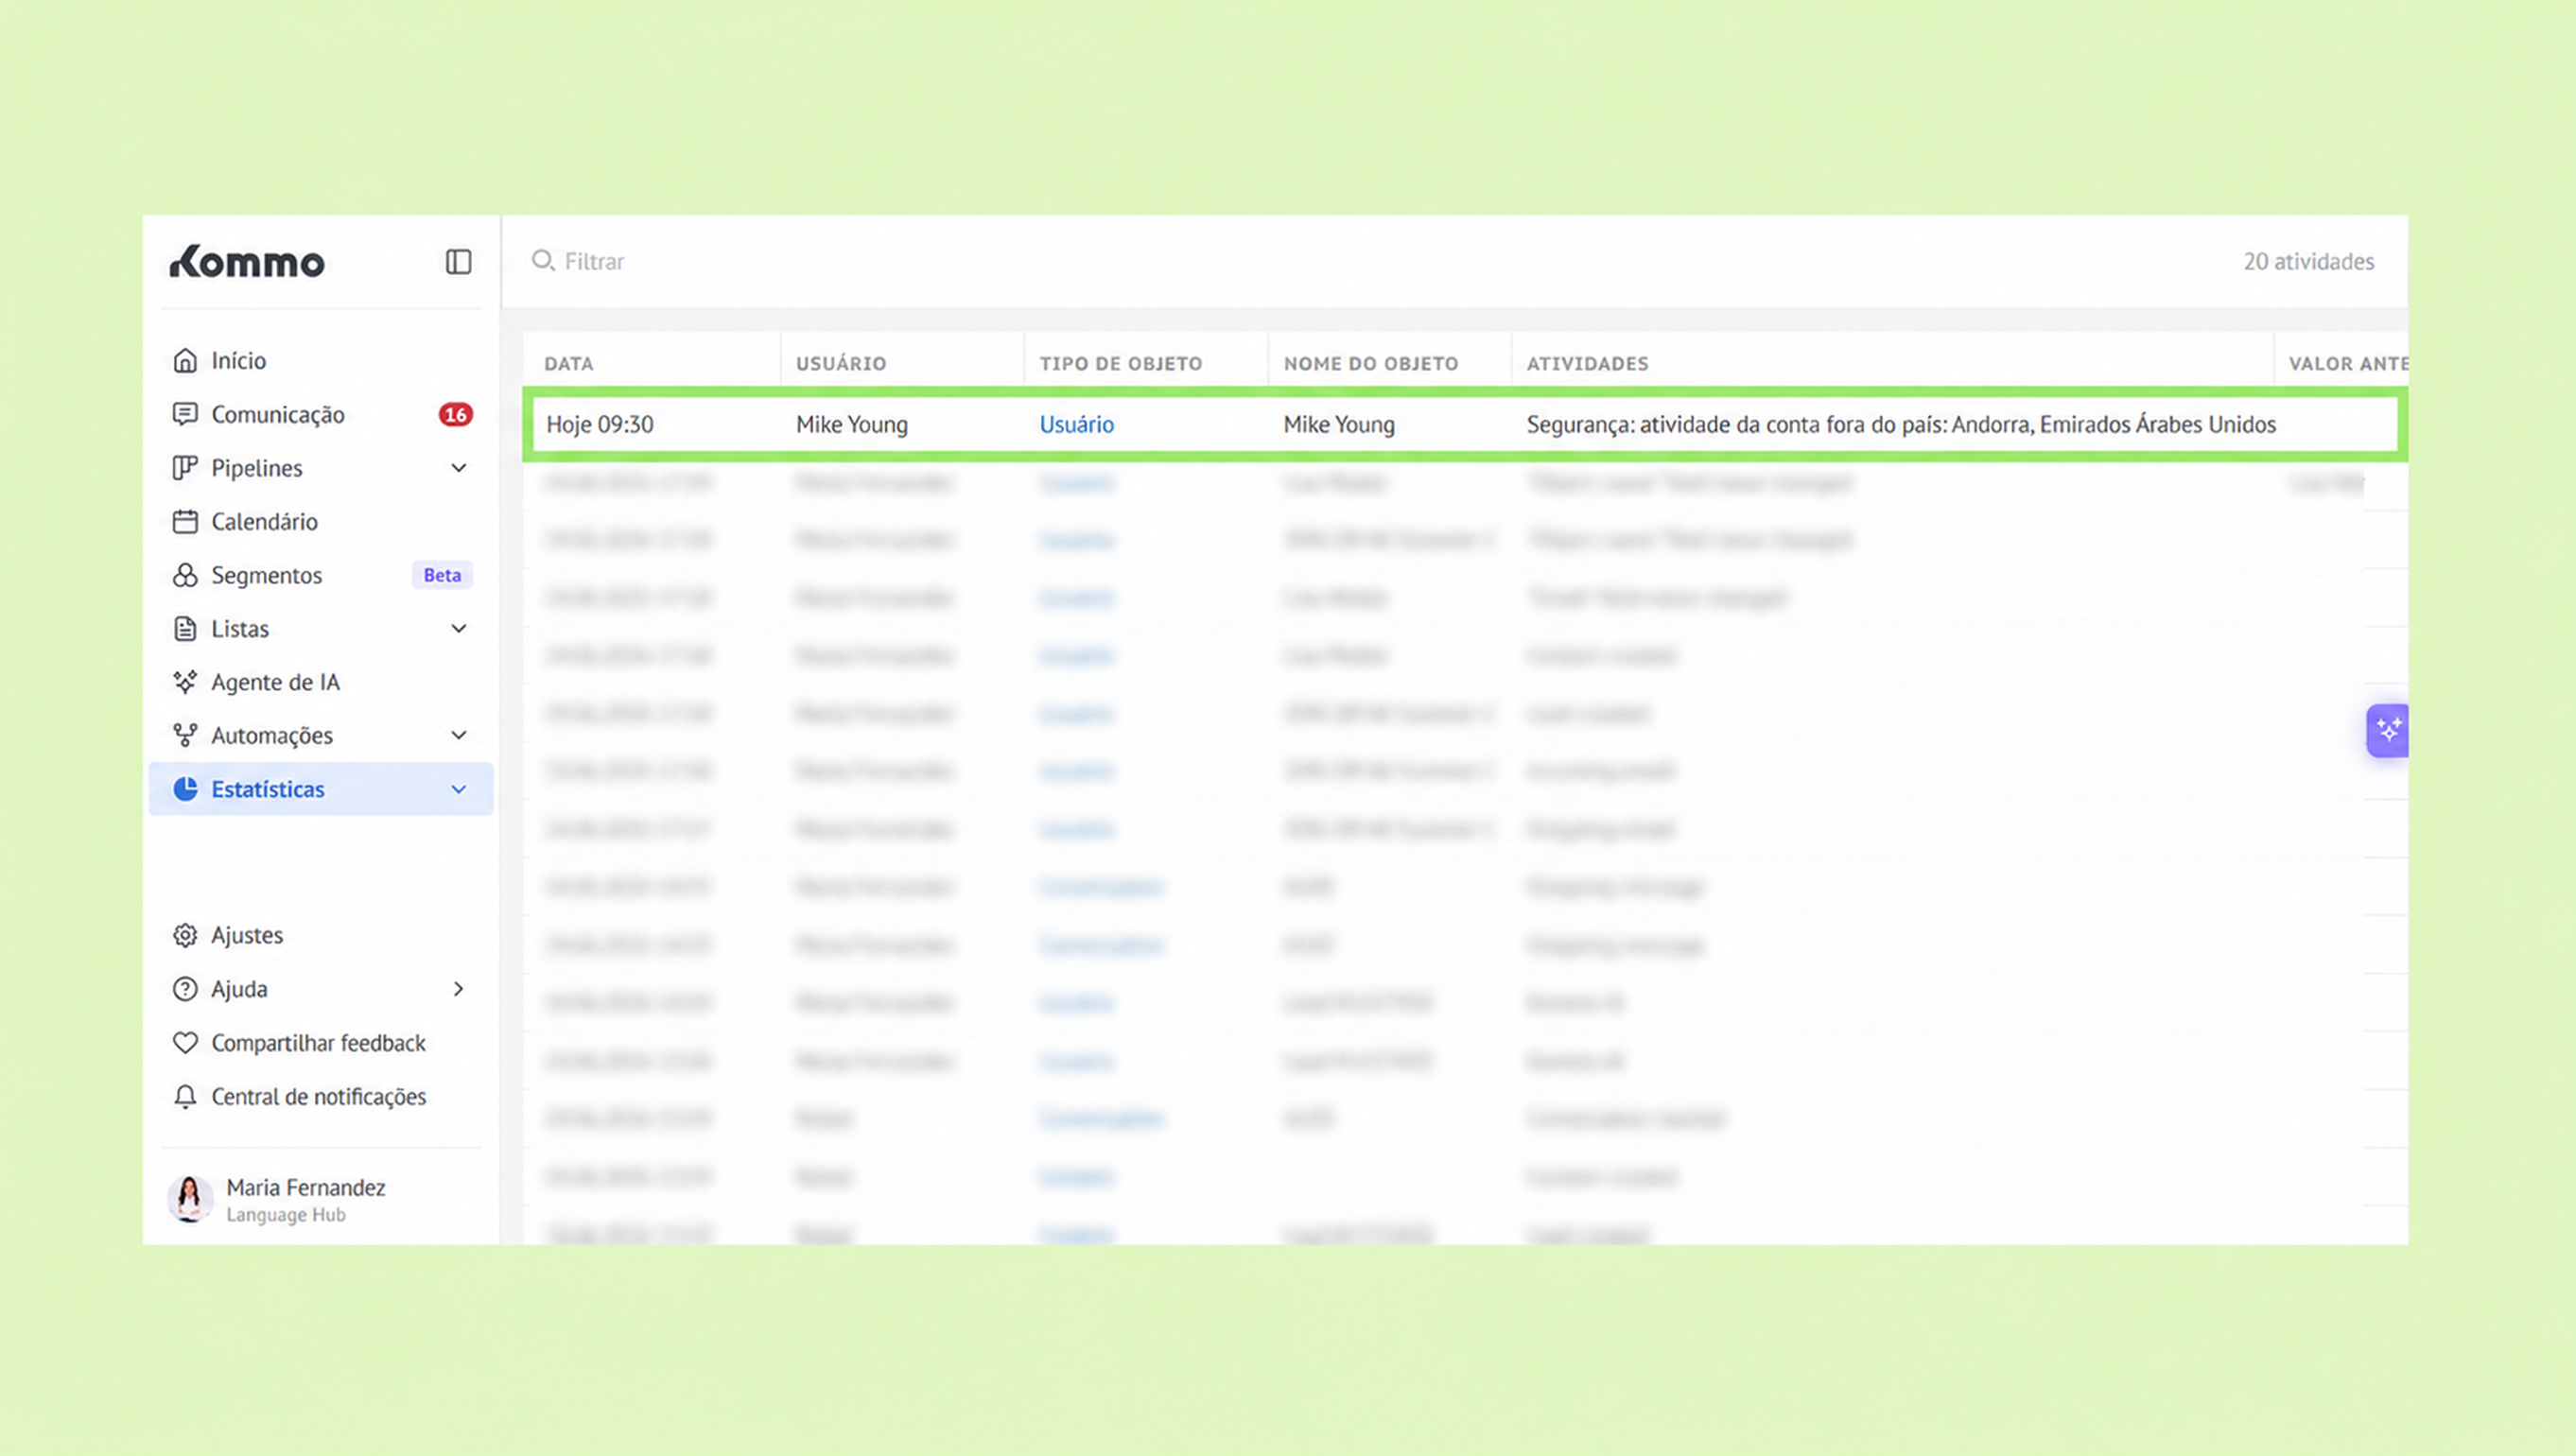
Task: Click the ATIVIDADES column header
Action: tap(1587, 363)
